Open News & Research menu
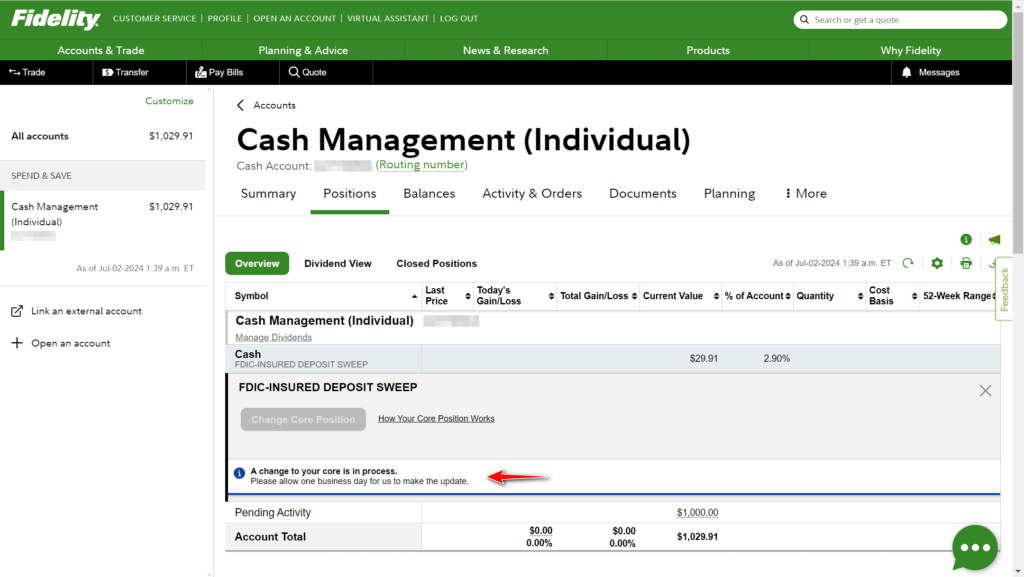 [505, 50]
